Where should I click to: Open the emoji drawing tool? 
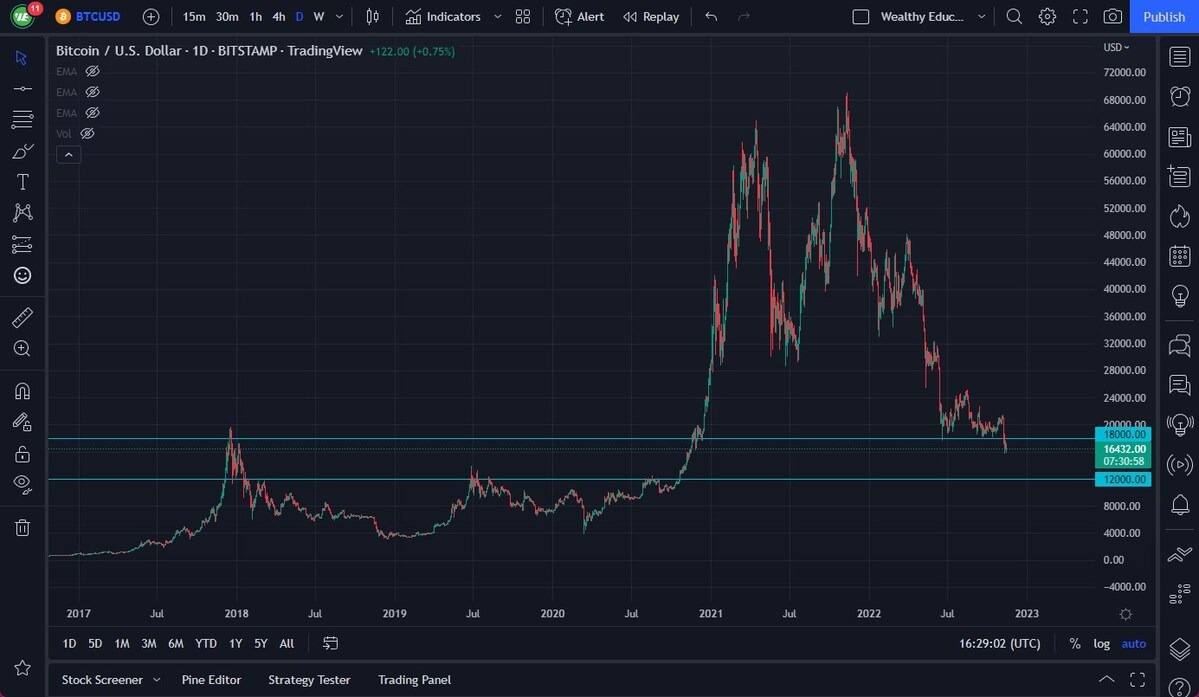tap(22, 275)
